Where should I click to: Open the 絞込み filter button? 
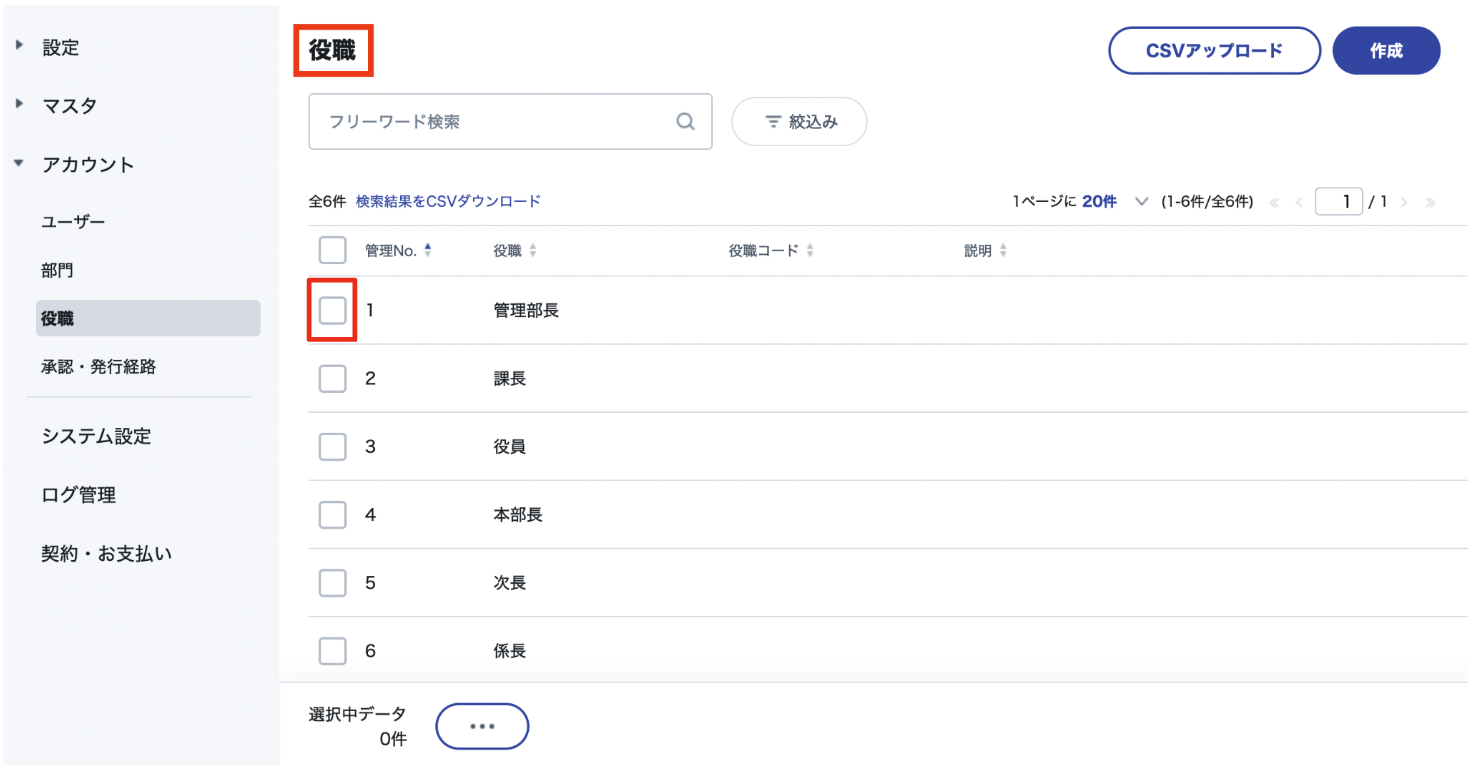[x=799, y=122]
